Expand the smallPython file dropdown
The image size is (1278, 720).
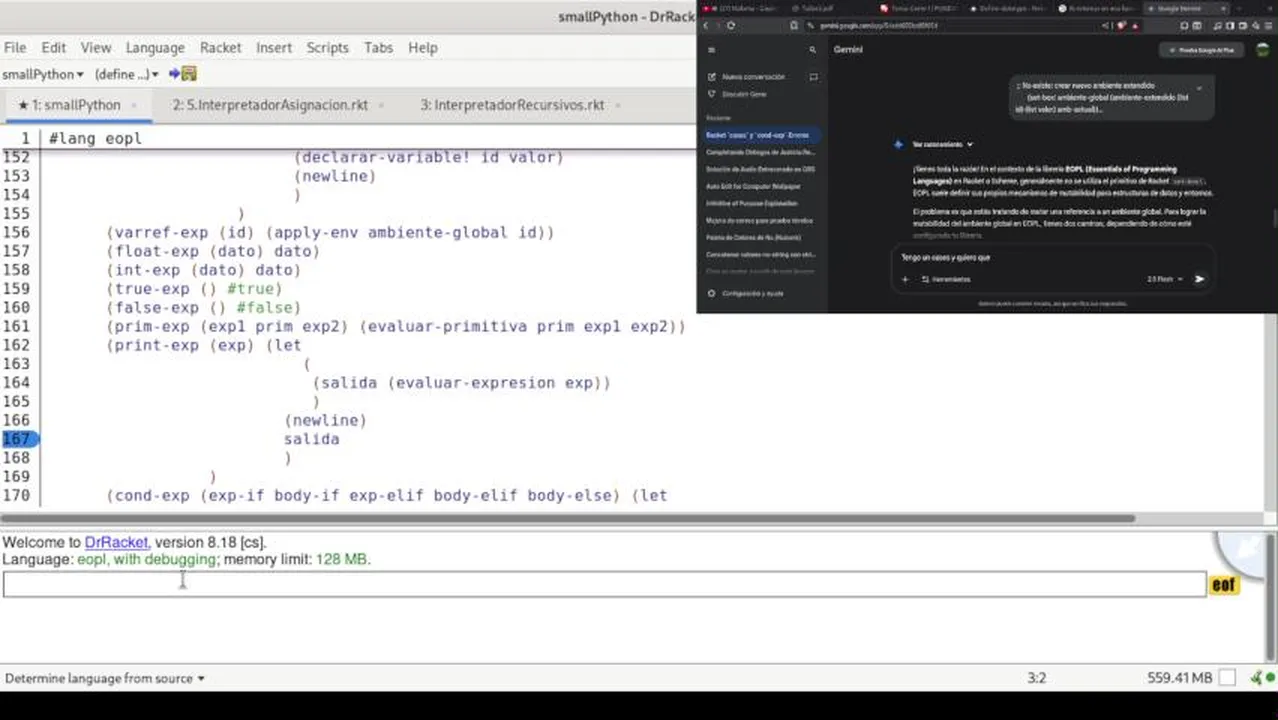click(43, 74)
